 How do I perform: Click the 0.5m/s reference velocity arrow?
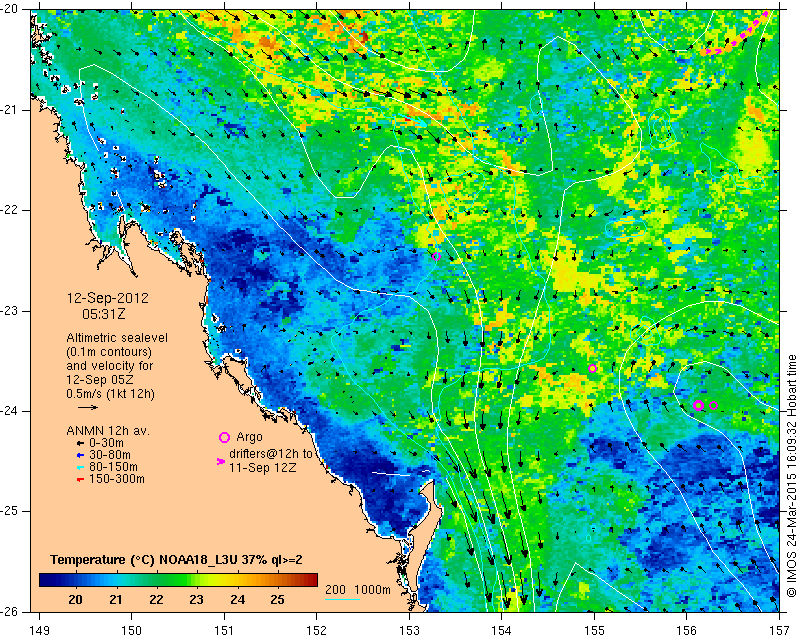88,407
